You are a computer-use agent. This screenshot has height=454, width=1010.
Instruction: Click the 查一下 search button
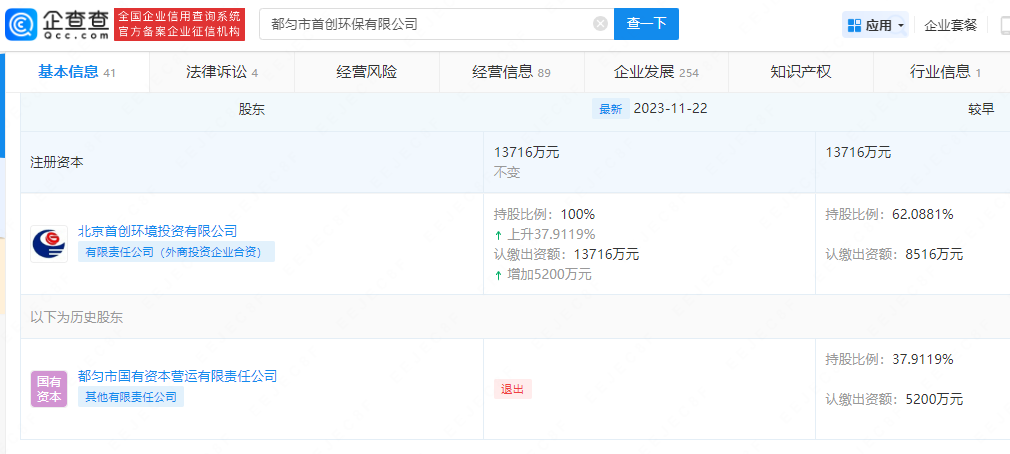pos(646,24)
